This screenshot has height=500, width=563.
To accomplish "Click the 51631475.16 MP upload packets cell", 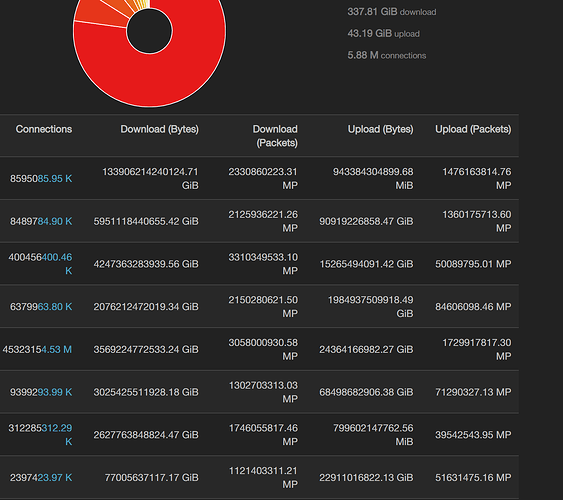I will pyautogui.click(x=473, y=477).
